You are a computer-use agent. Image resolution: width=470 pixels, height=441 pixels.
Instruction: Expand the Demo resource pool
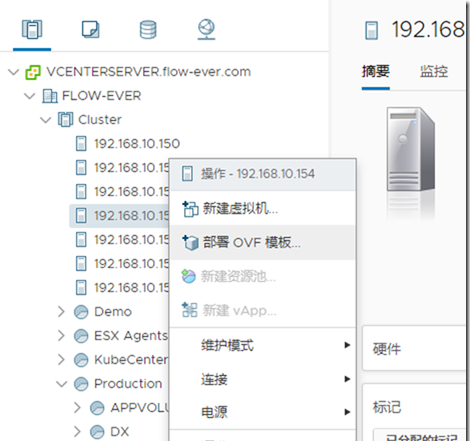tap(61, 312)
